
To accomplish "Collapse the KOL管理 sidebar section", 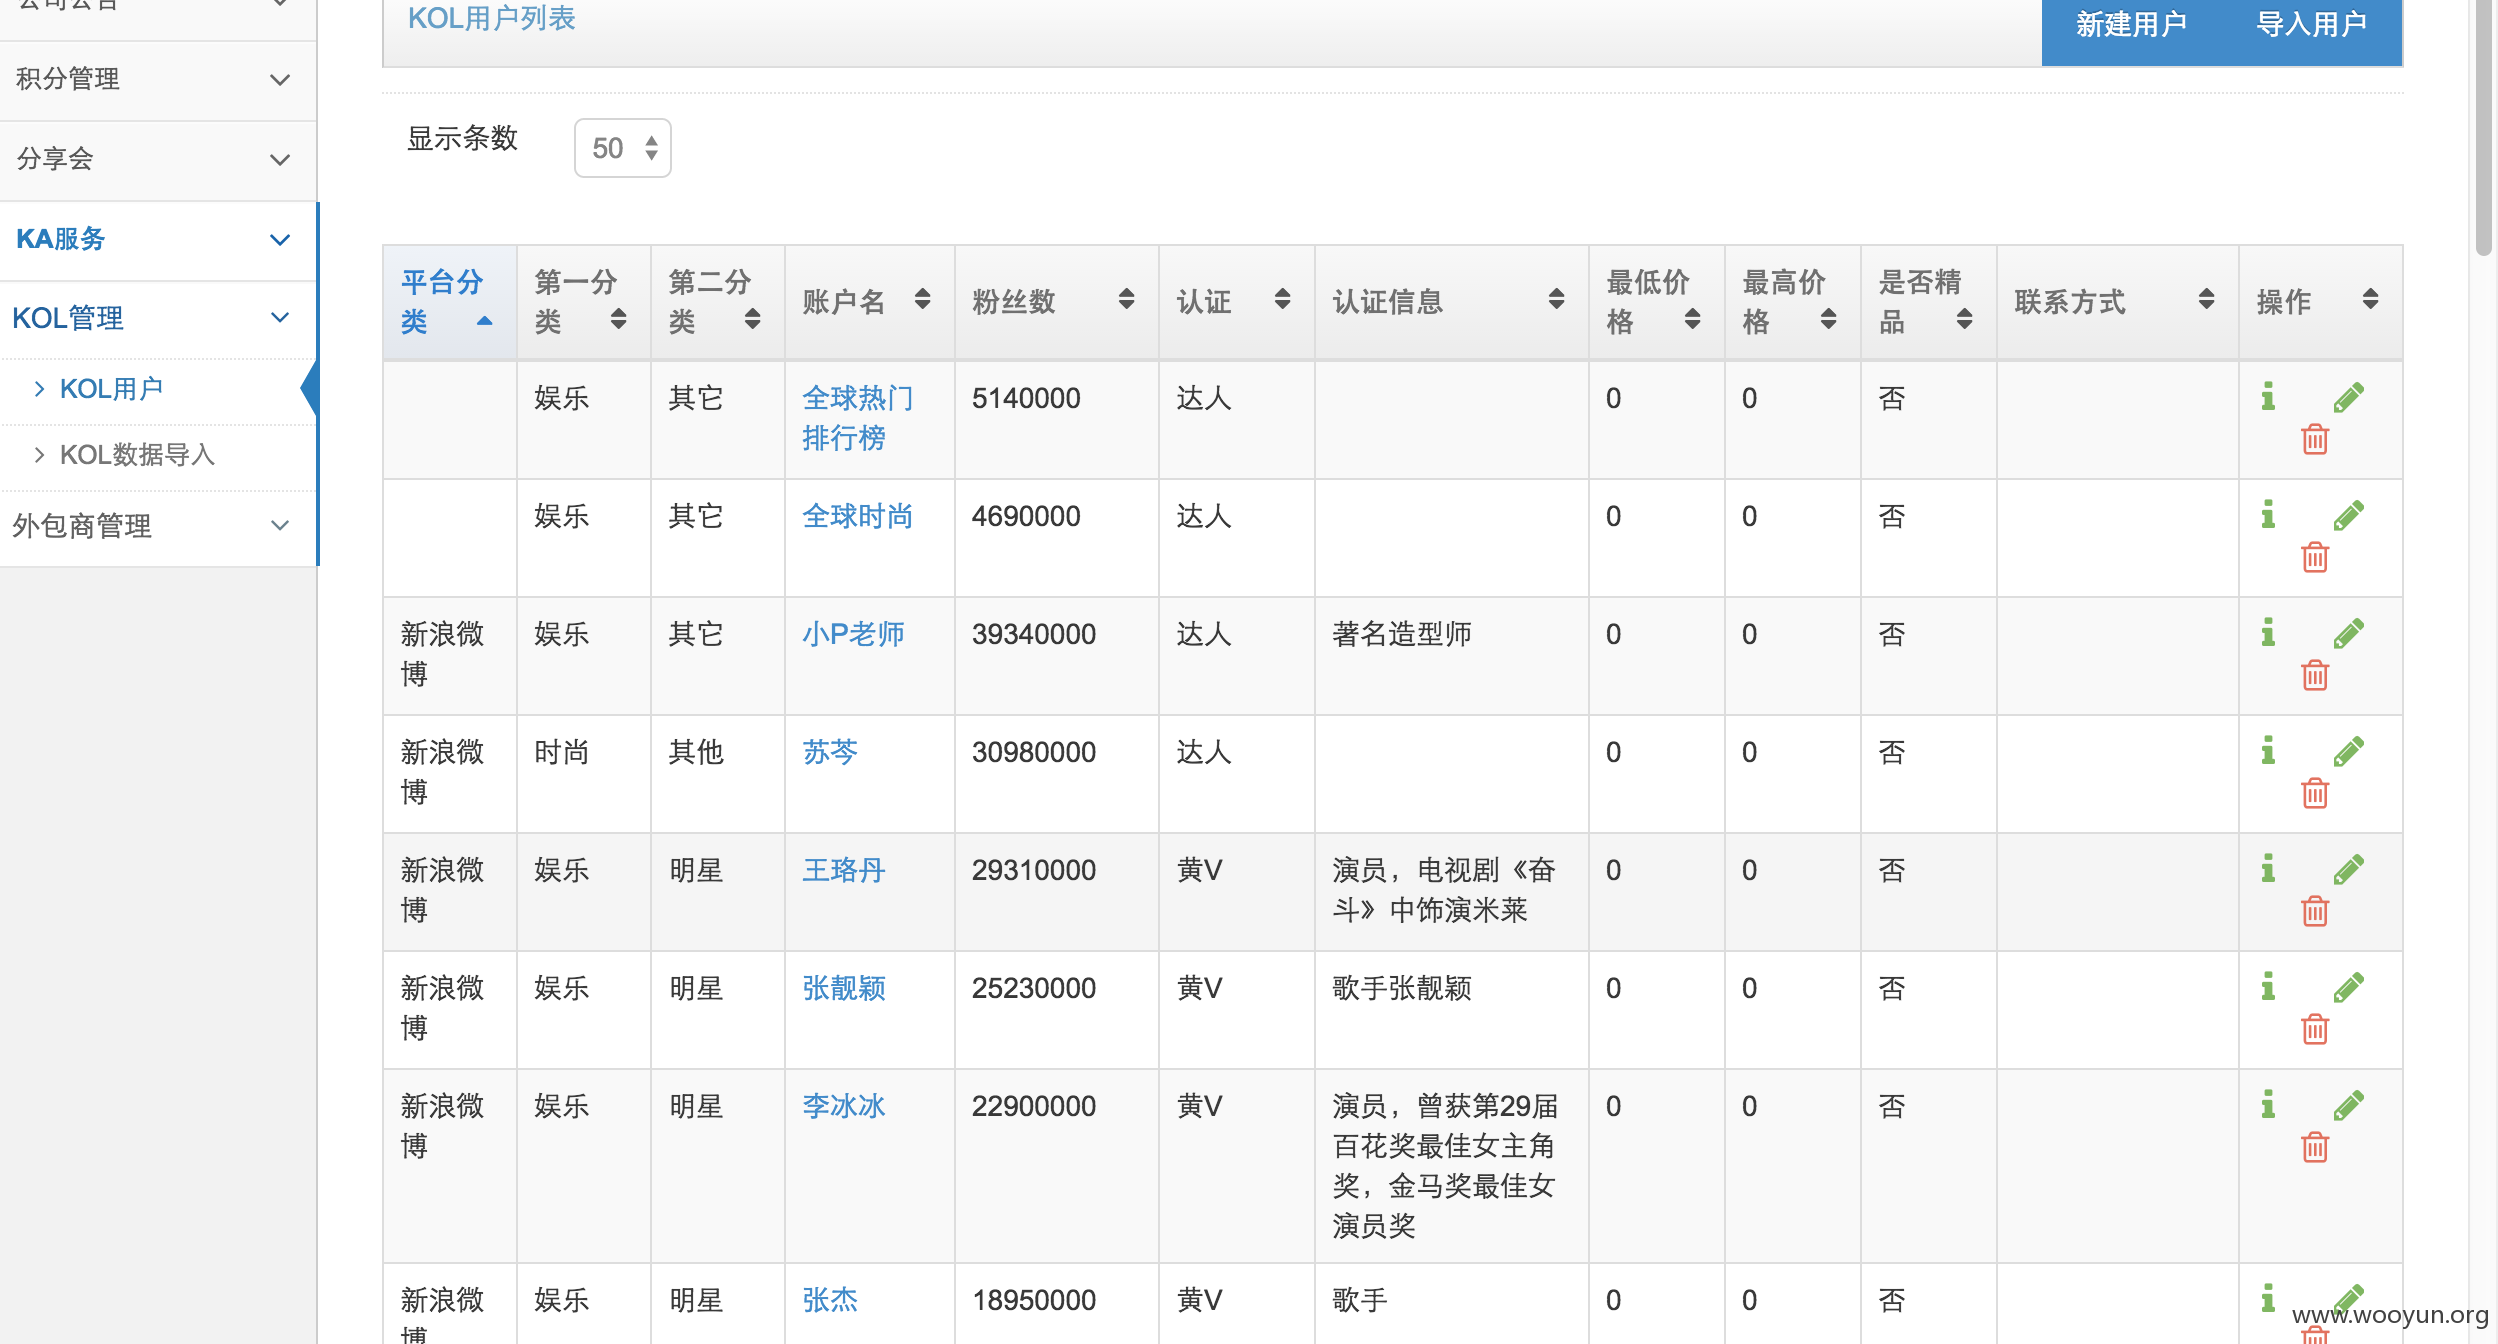I will 158,318.
